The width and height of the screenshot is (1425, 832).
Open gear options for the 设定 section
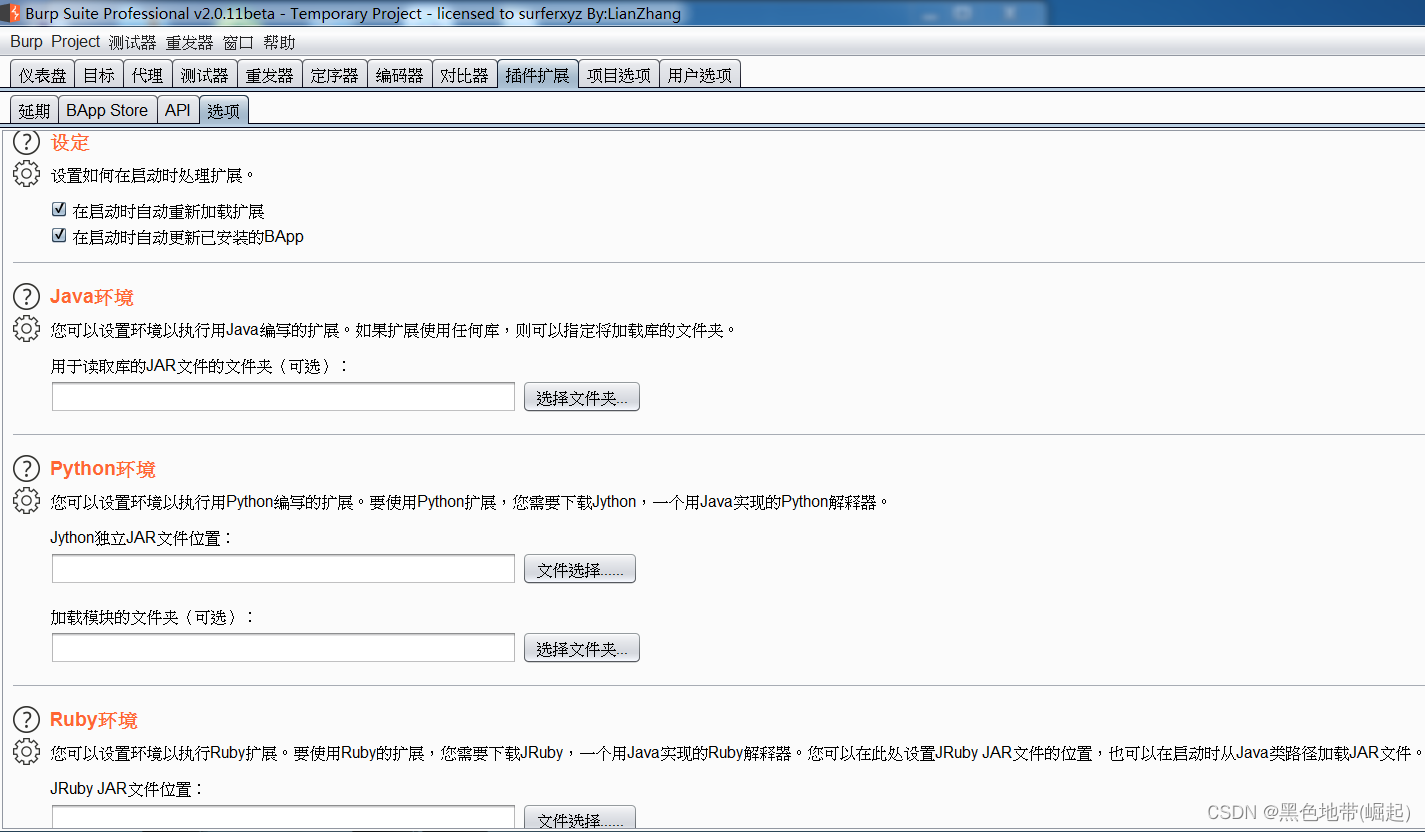26,174
